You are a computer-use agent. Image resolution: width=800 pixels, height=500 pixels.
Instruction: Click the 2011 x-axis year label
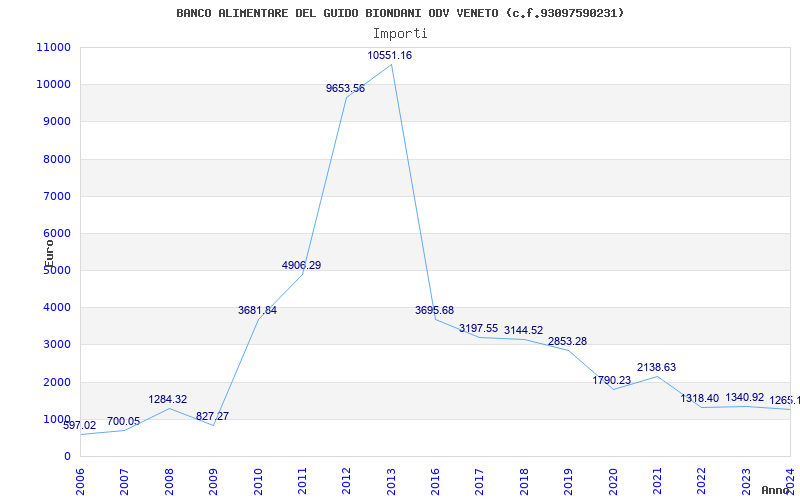click(x=302, y=482)
